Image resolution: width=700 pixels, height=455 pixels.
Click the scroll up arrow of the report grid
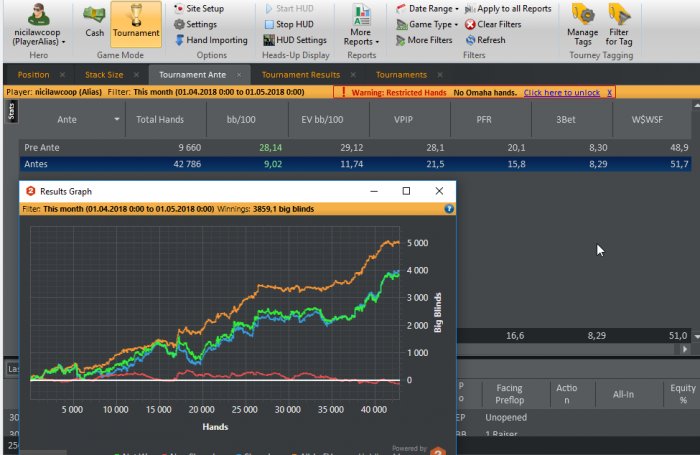click(696, 106)
